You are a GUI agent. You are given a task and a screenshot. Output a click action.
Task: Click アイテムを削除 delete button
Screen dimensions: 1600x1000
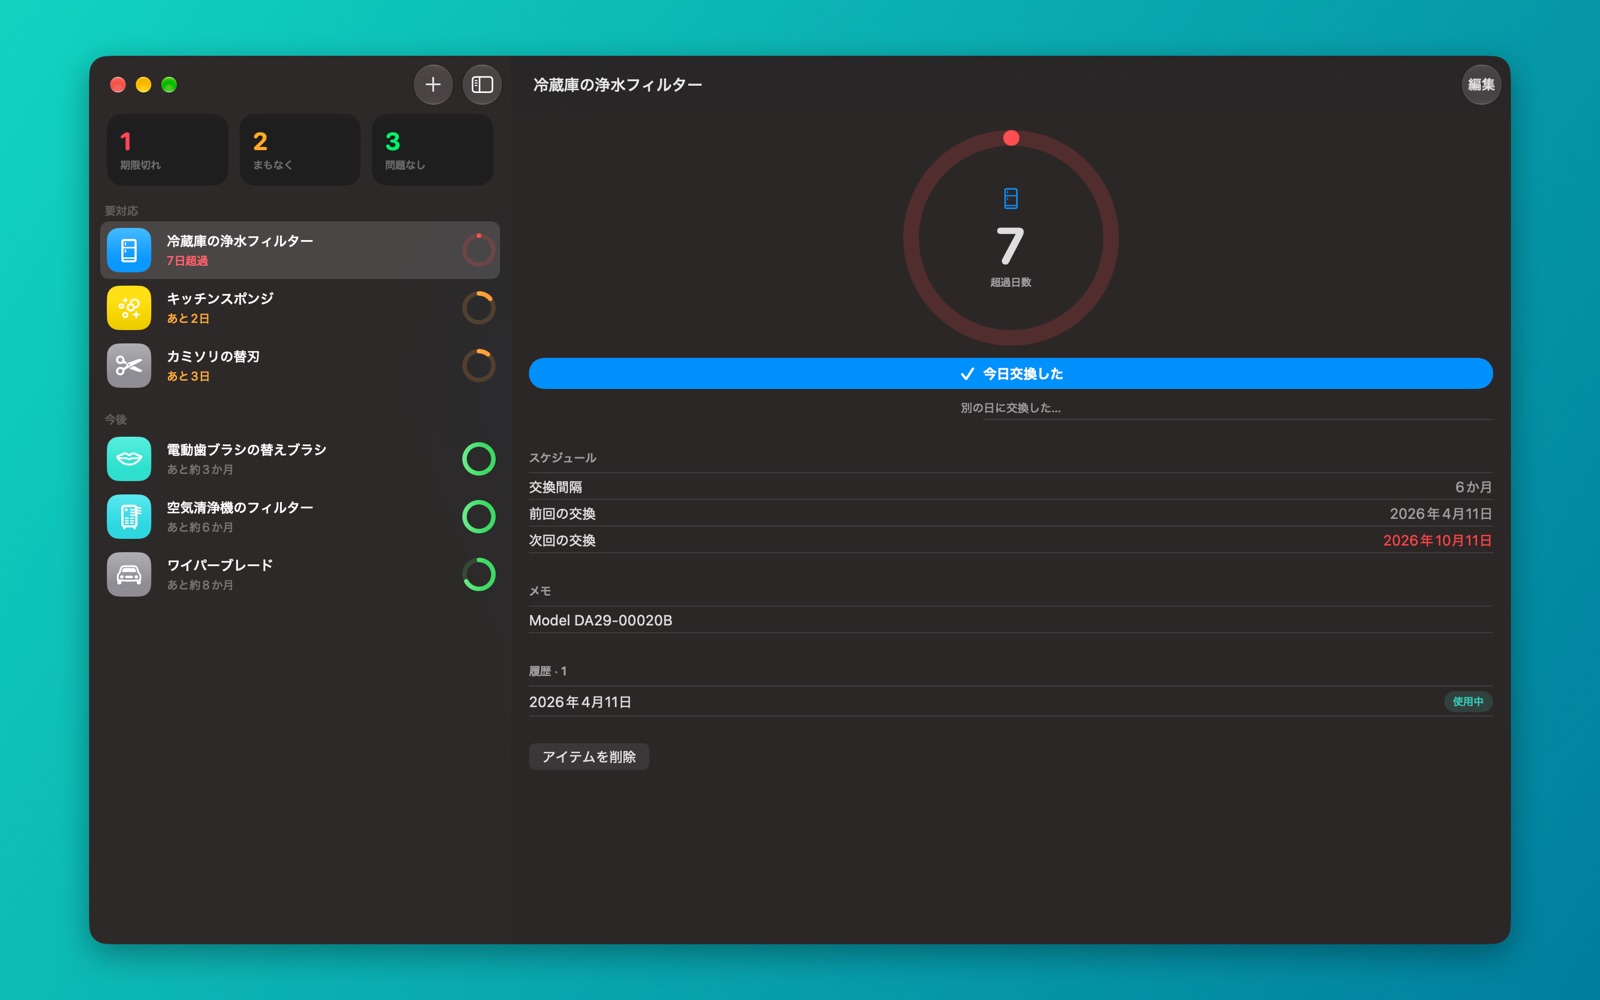589,757
